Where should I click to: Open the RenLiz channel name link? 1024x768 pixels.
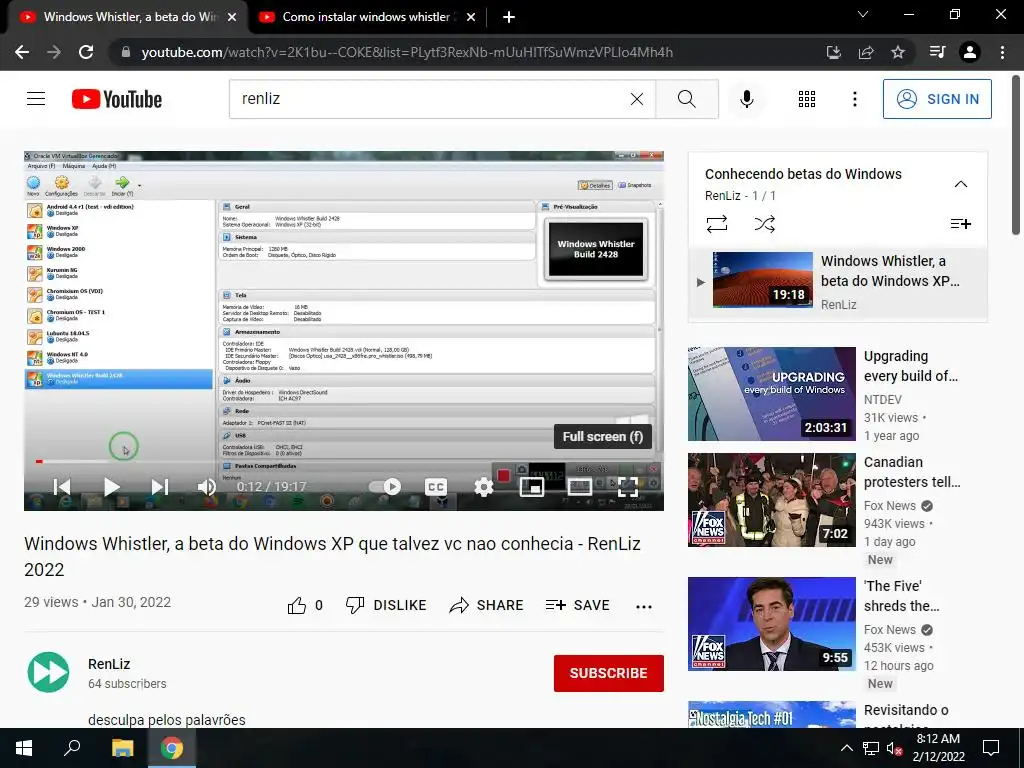pyautogui.click(x=109, y=664)
